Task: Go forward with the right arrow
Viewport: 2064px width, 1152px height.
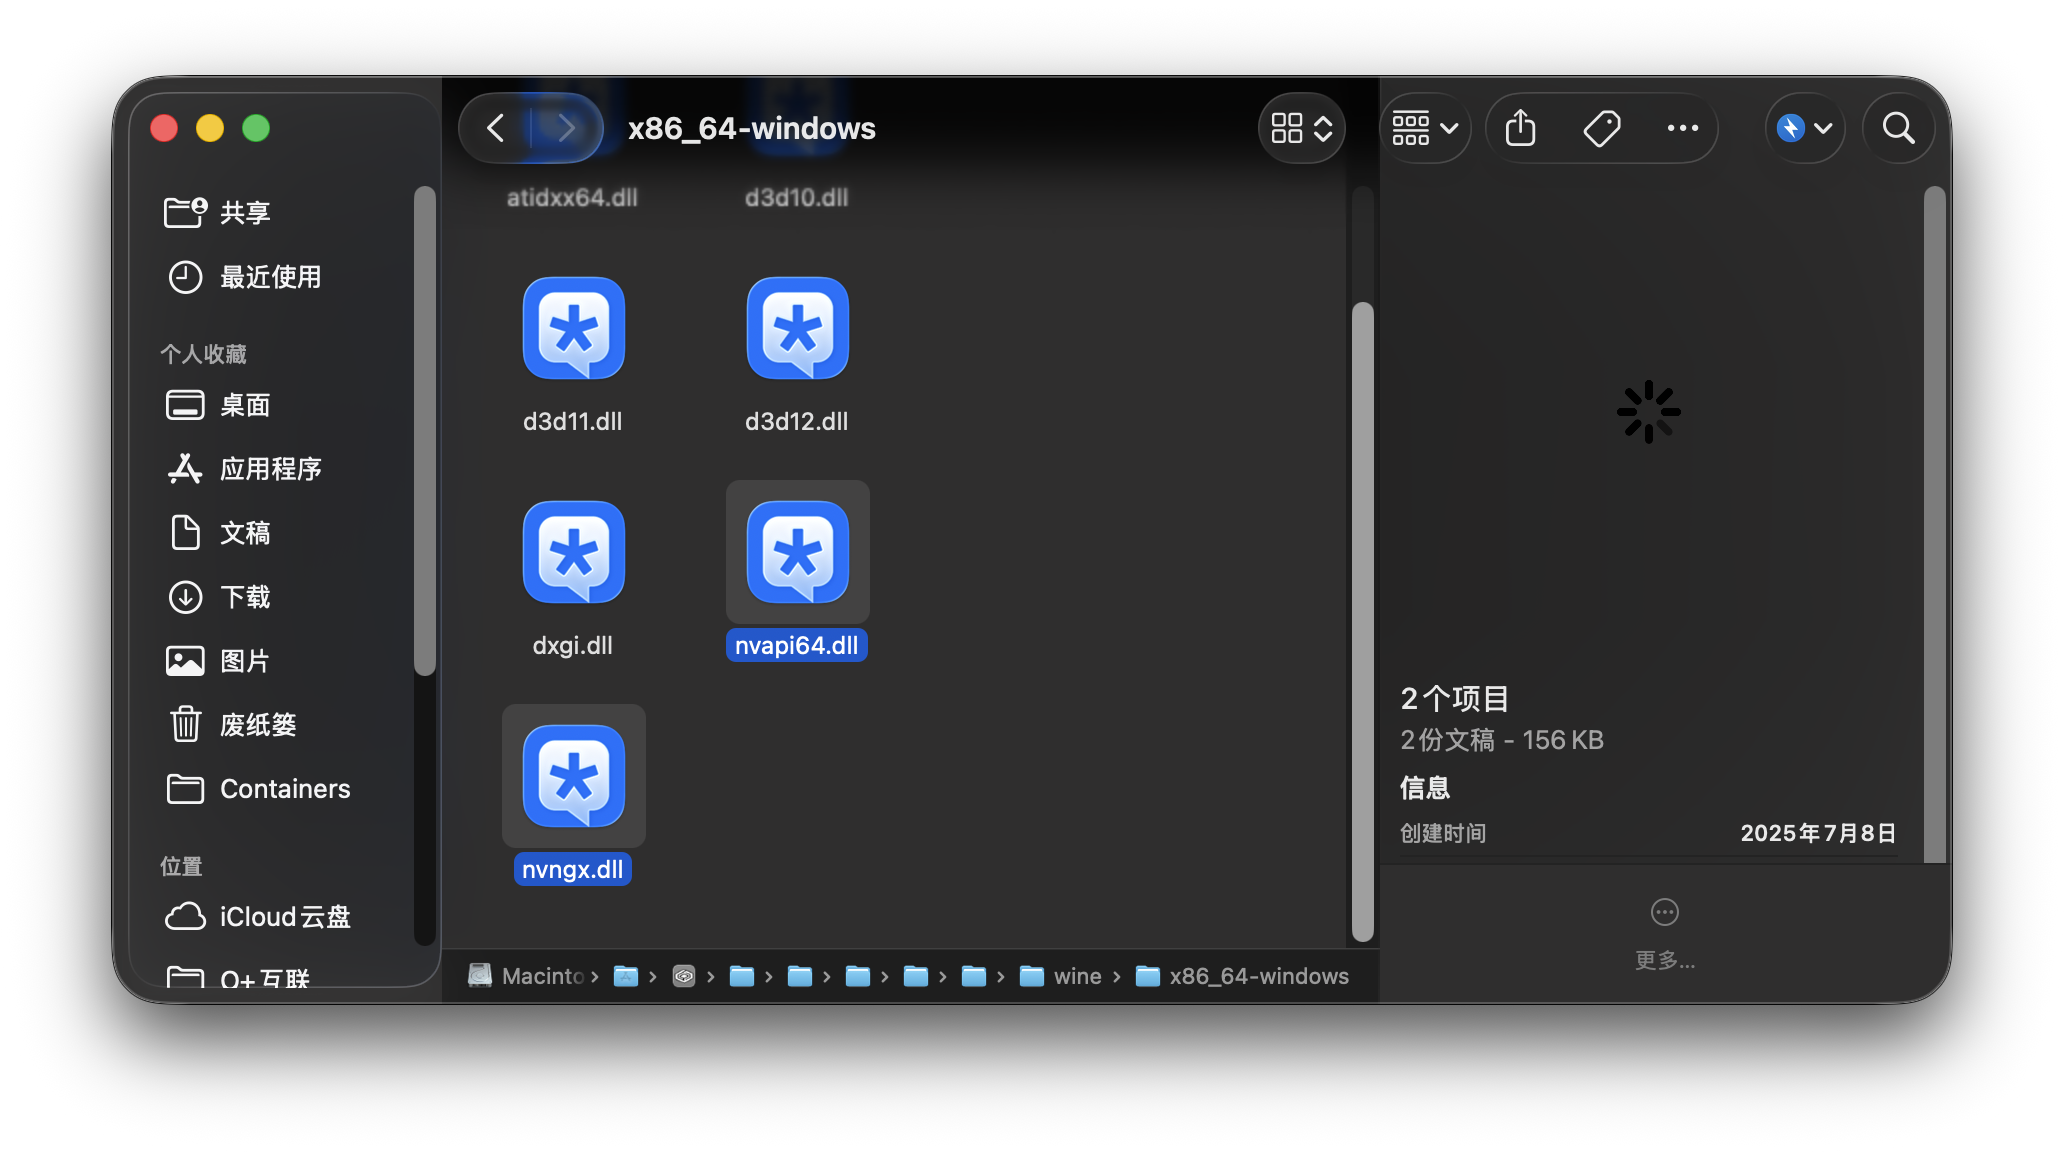Action: (566, 128)
